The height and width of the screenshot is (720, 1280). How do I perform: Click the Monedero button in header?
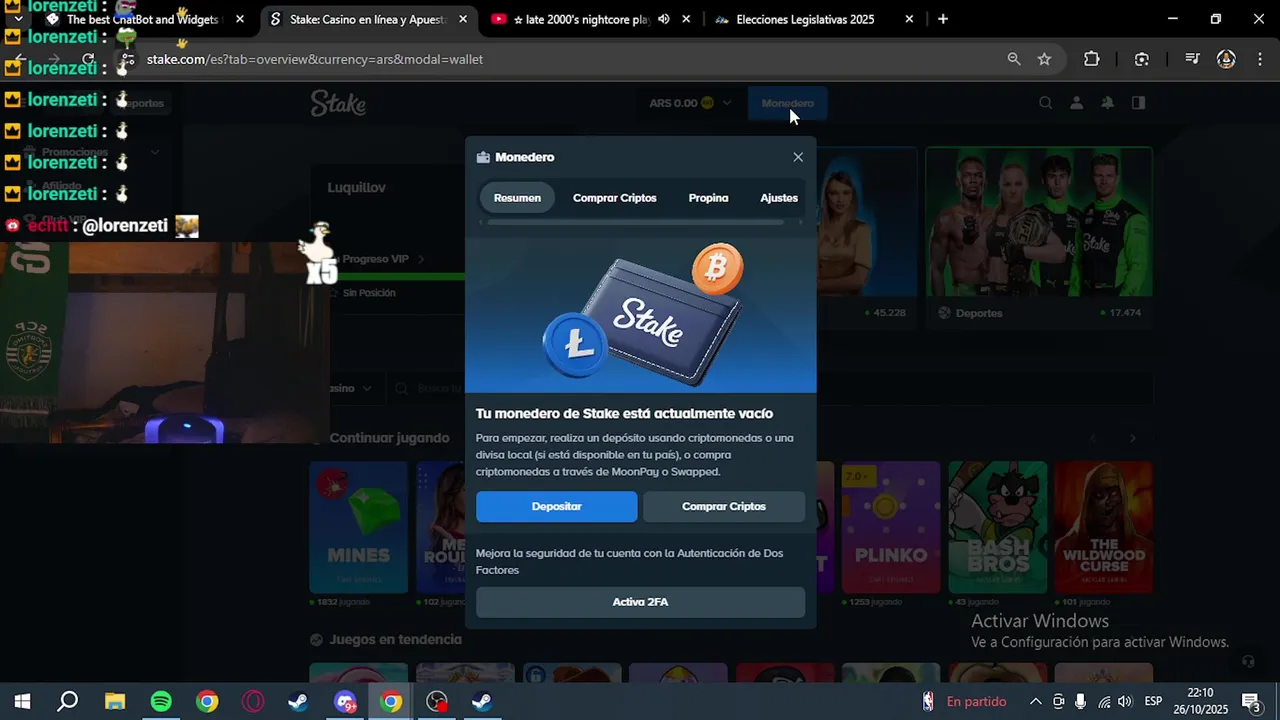point(788,103)
